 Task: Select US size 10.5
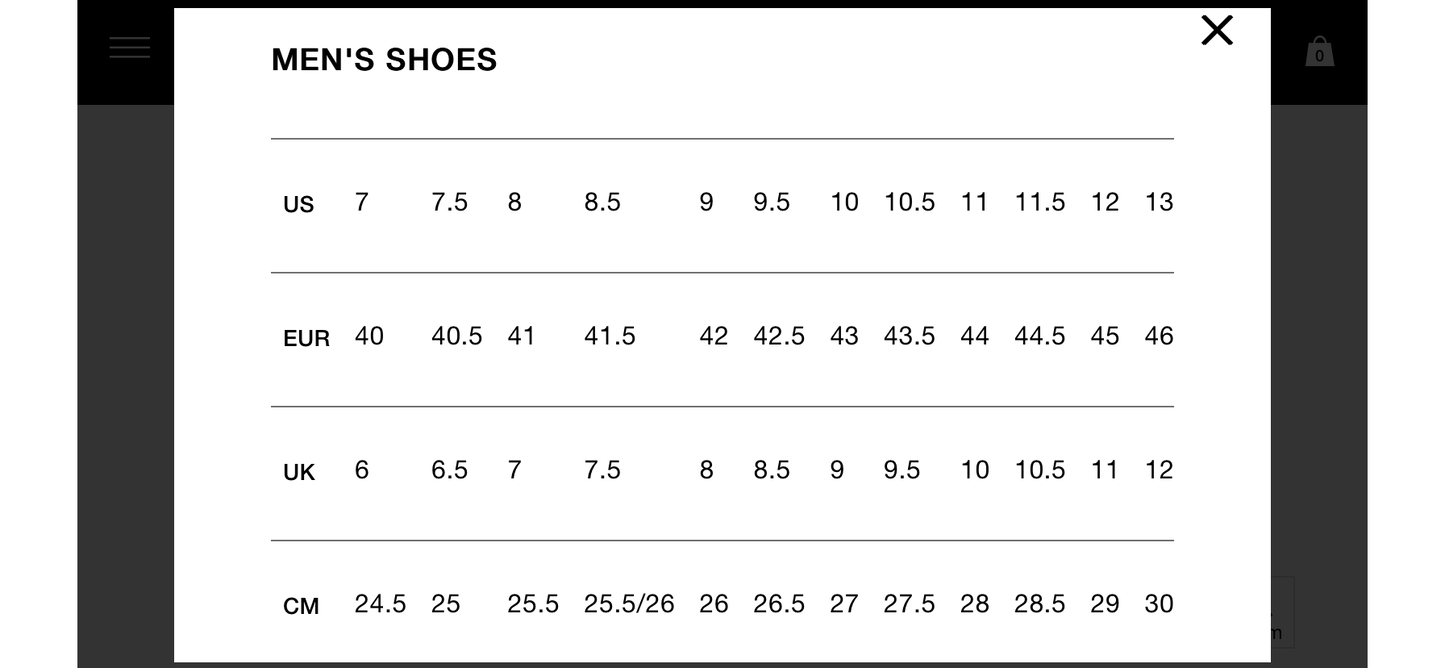(909, 202)
